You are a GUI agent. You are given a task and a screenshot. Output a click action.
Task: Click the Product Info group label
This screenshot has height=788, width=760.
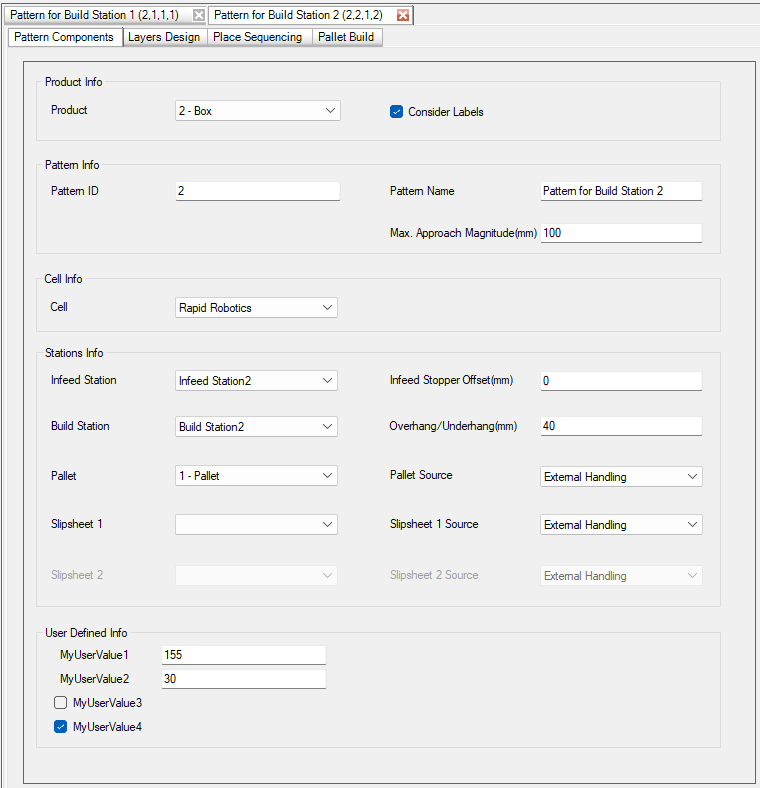(x=73, y=82)
